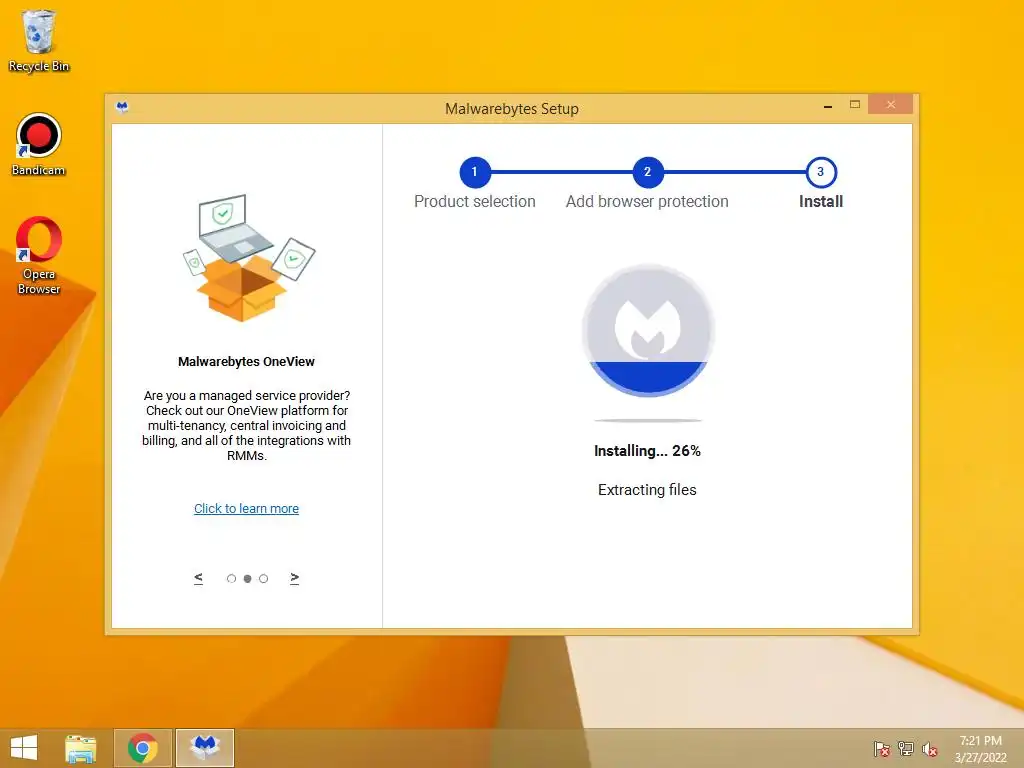
Task: Close the Malwarebytes Setup window
Action: [x=890, y=104]
